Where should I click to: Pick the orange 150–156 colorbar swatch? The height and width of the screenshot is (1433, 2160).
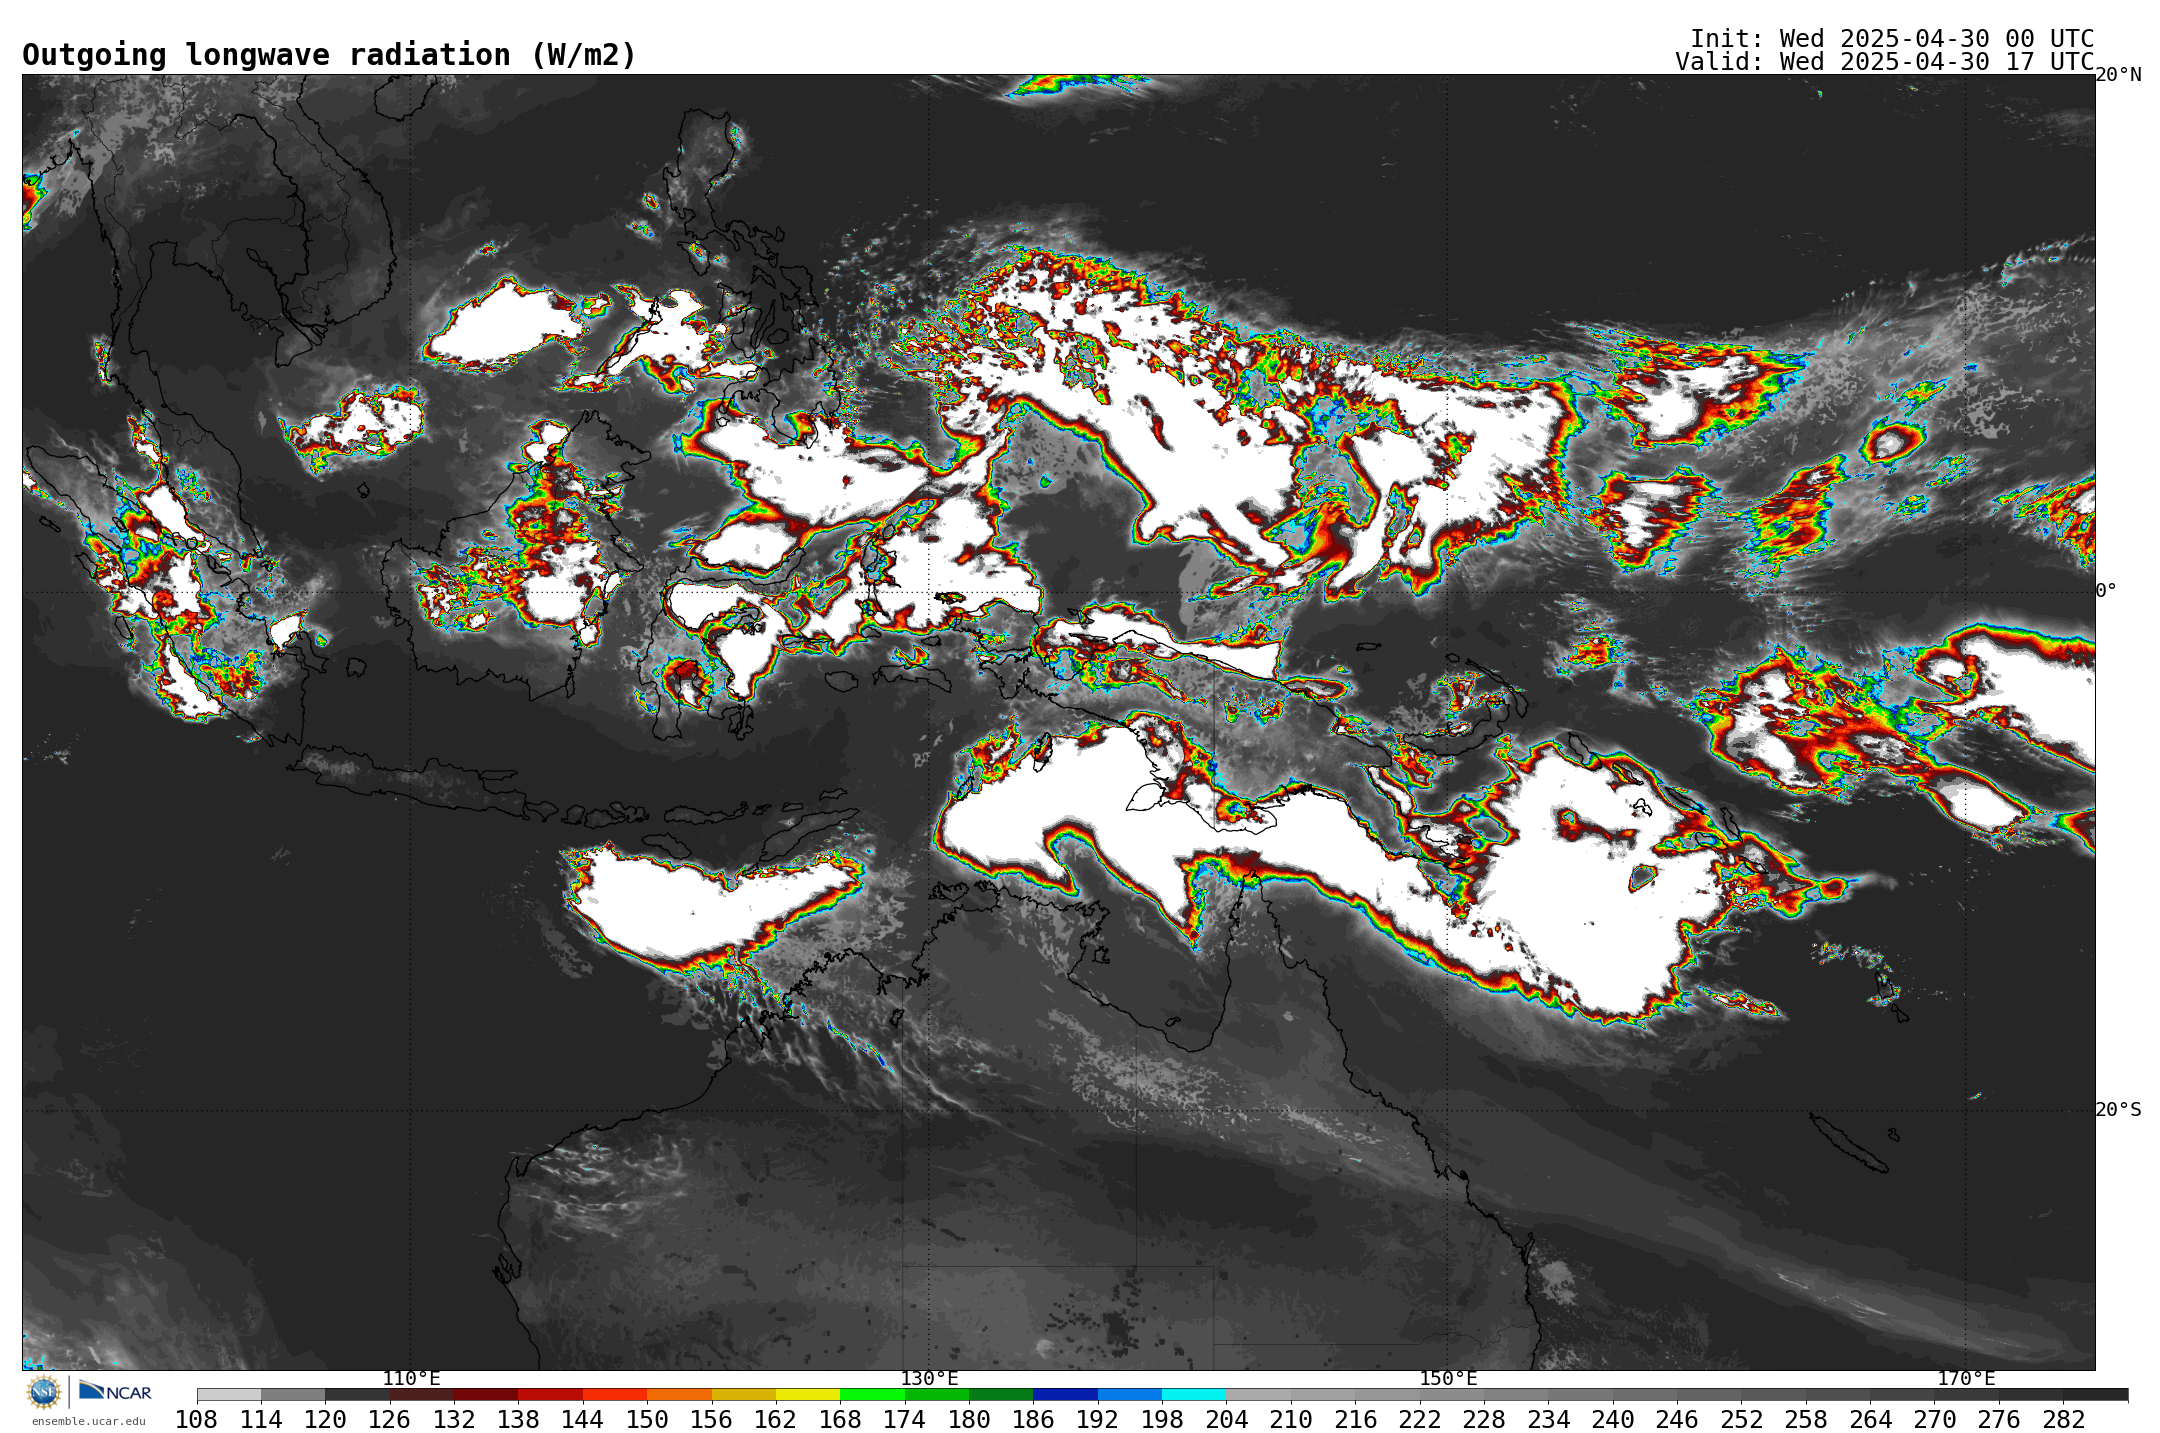point(679,1394)
